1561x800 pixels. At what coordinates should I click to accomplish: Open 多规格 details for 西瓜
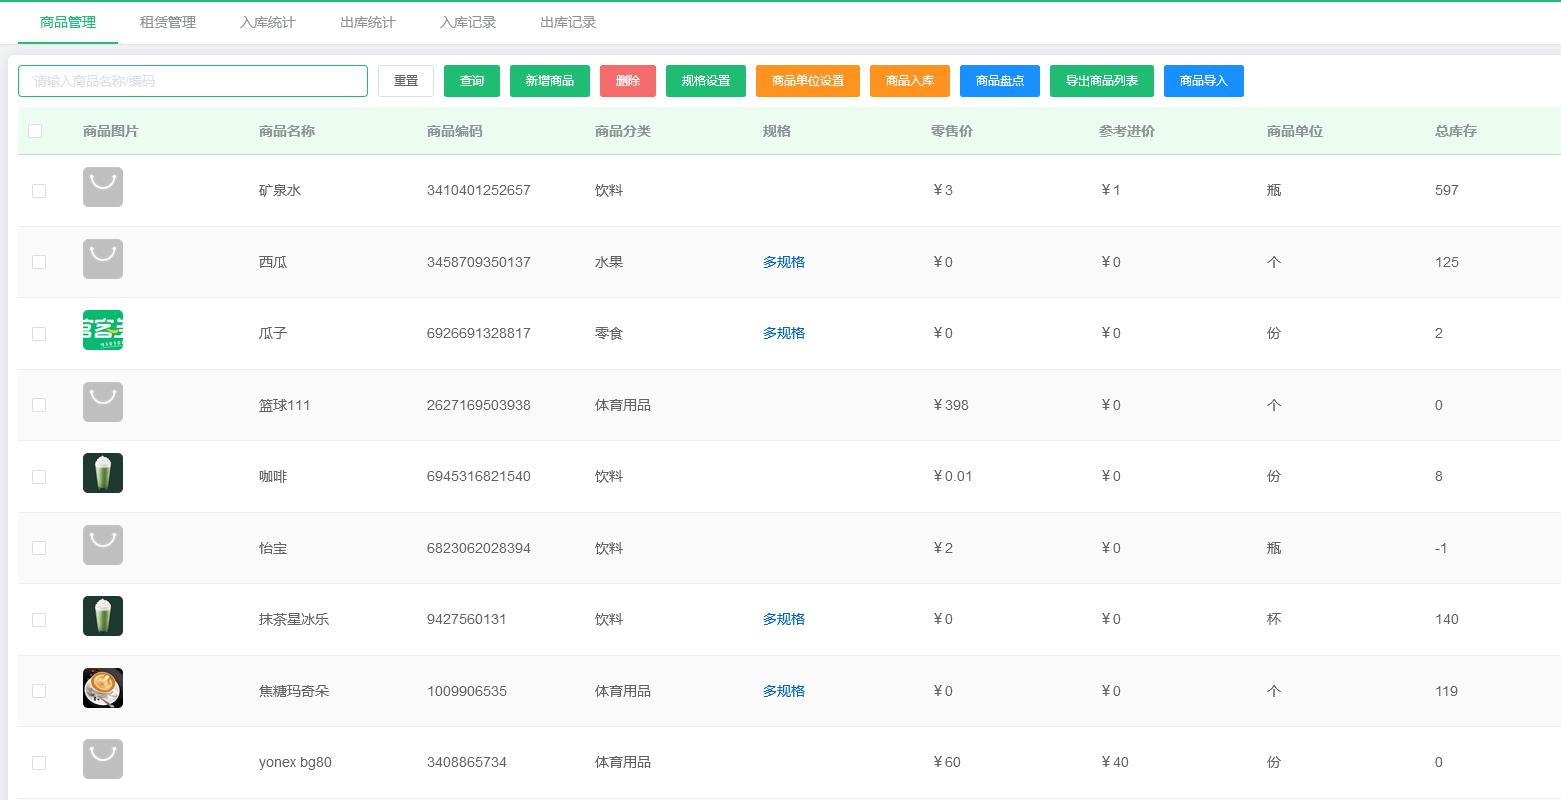[x=783, y=261]
